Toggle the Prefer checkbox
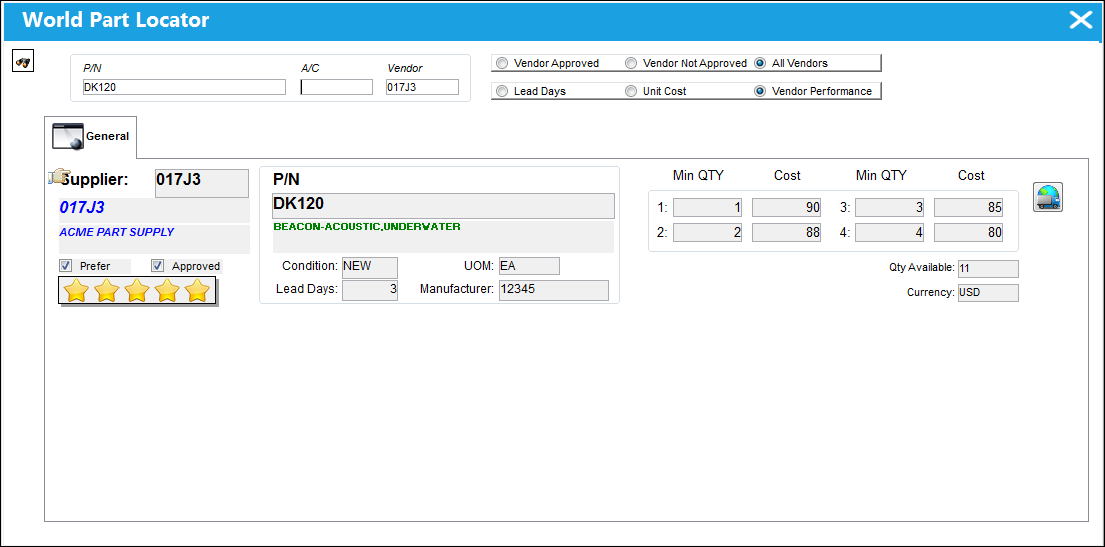Screen dimensions: 1105x547 coord(66,266)
